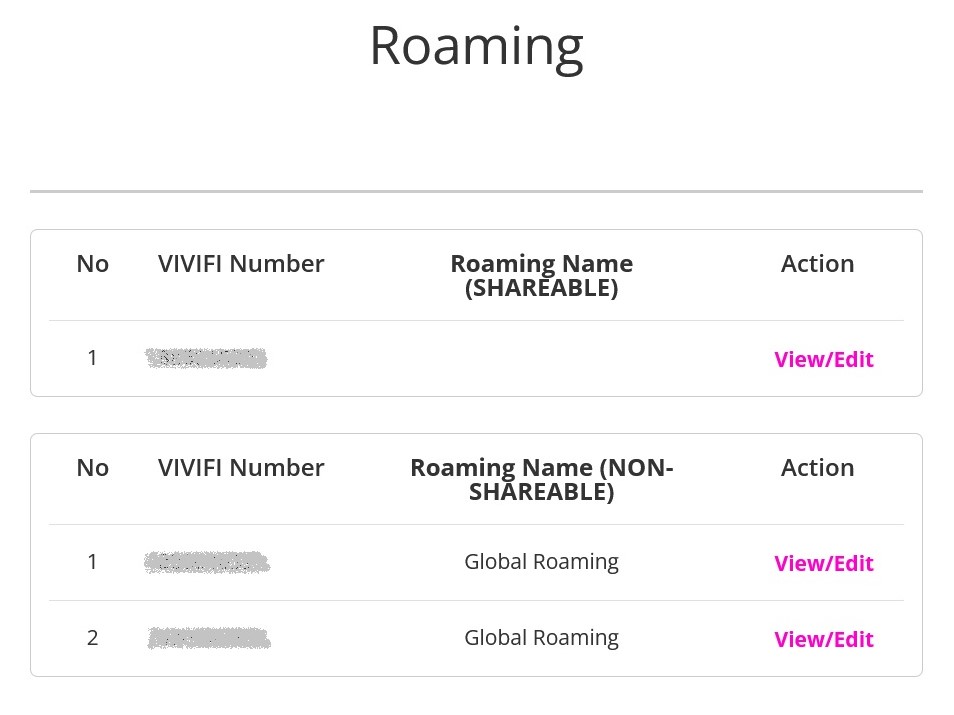
Task: Click the Action header in shareable table
Action: pyautogui.click(x=818, y=264)
